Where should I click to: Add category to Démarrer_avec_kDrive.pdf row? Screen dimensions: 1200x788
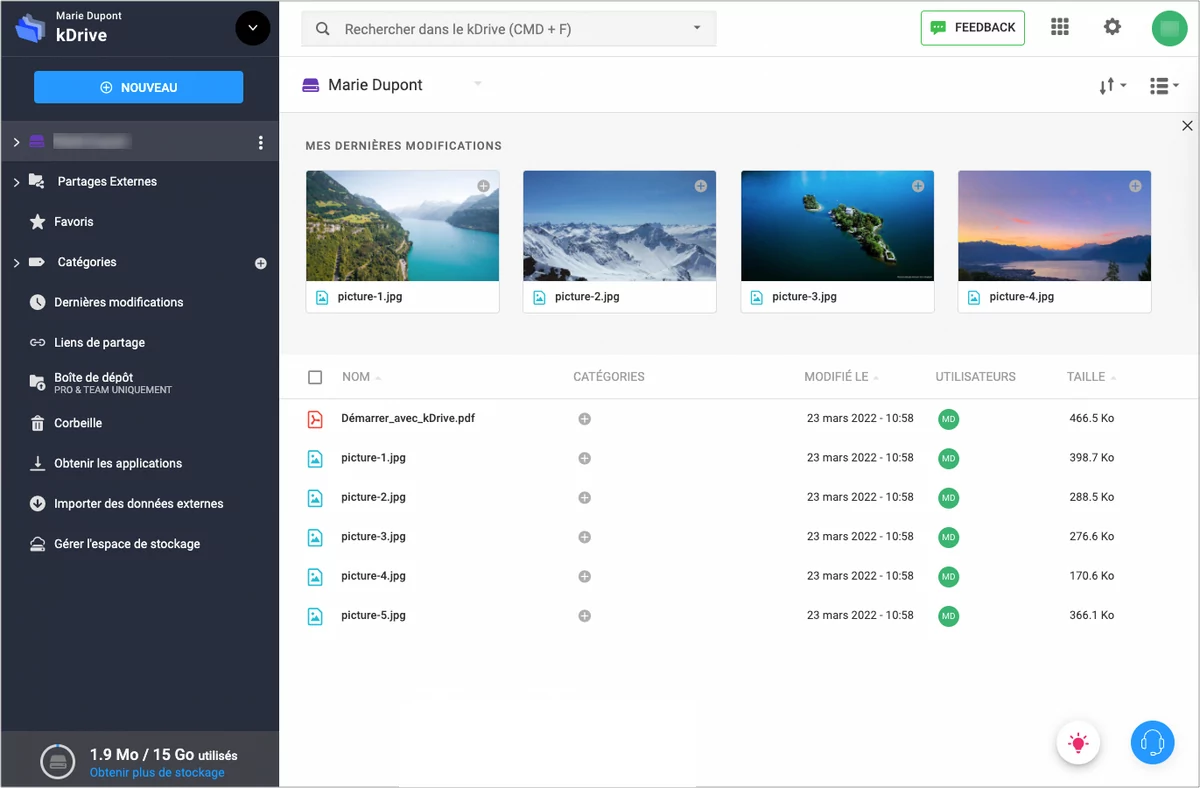[x=585, y=419]
